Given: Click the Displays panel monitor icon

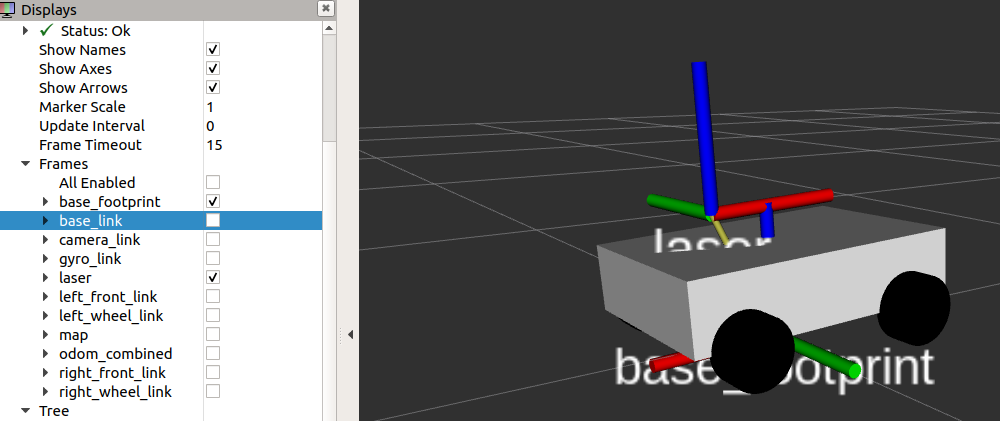Looking at the screenshot, I should point(9,9).
